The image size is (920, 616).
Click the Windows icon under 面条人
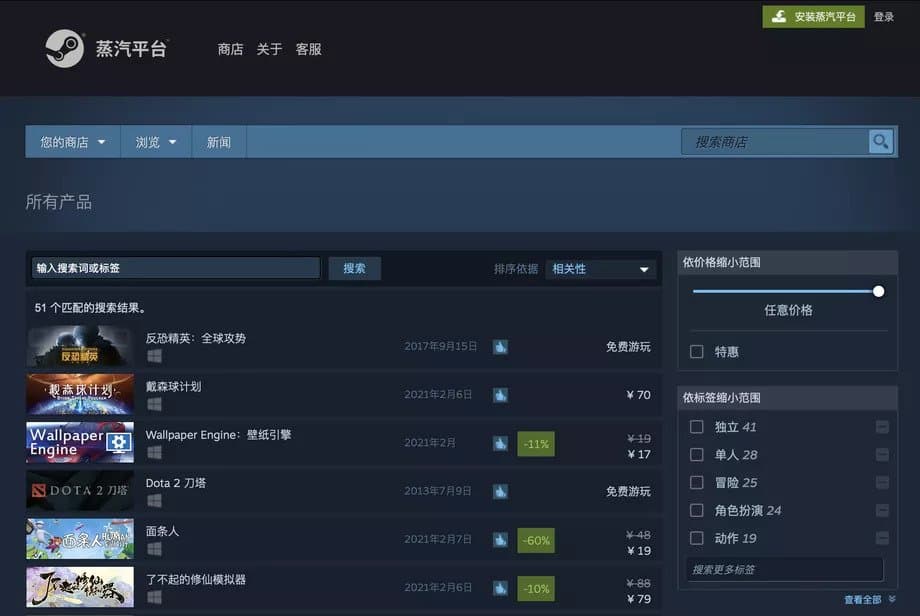click(154, 549)
